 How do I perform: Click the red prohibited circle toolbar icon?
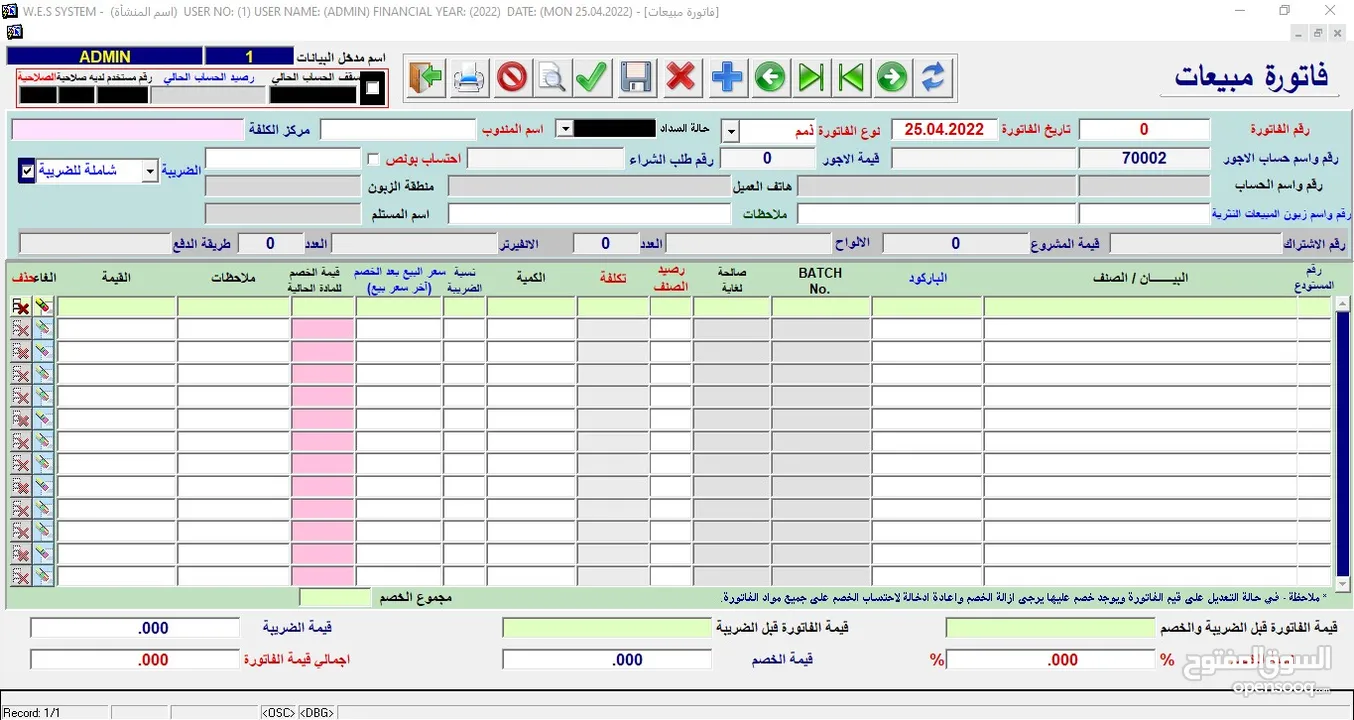(x=511, y=78)
